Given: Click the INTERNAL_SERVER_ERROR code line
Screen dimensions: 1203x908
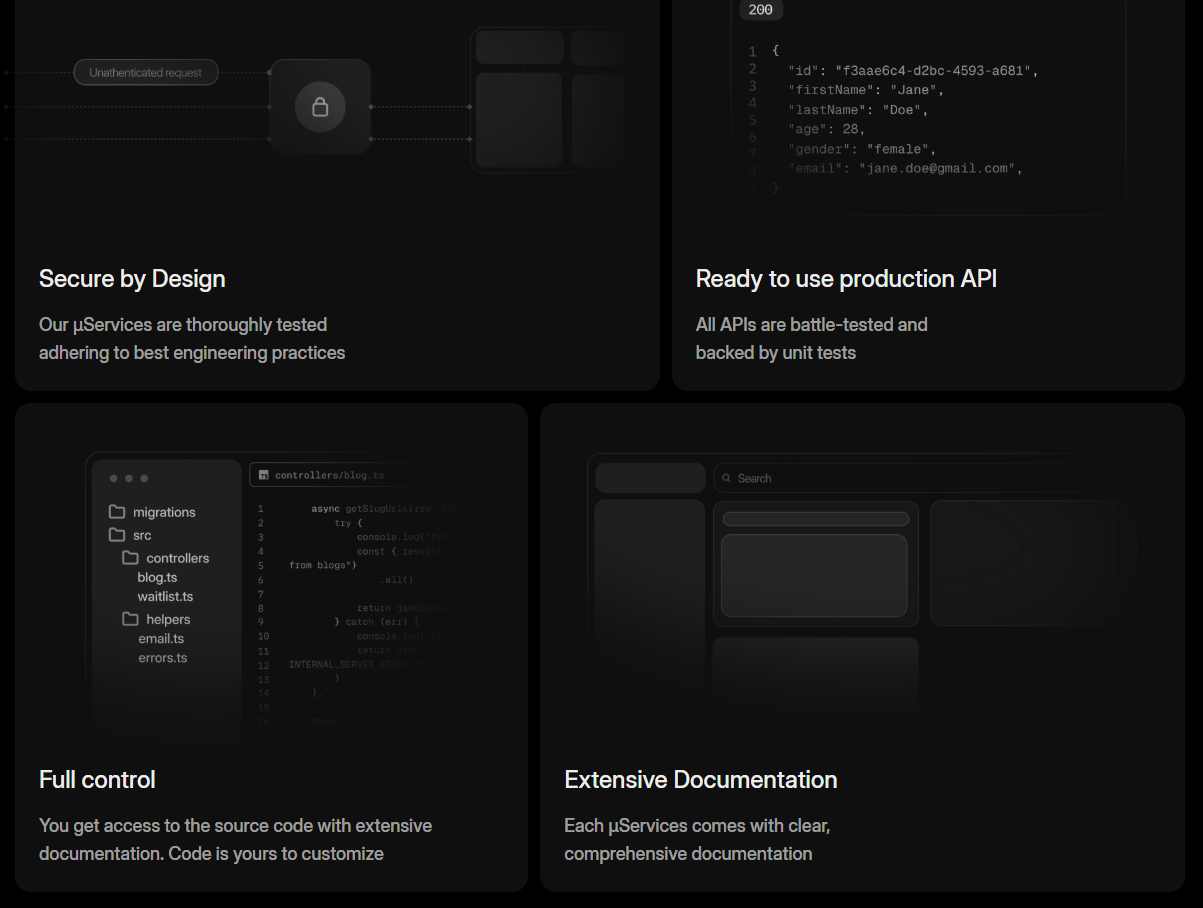Looking at the screenshot, I should tap(364, 664).
